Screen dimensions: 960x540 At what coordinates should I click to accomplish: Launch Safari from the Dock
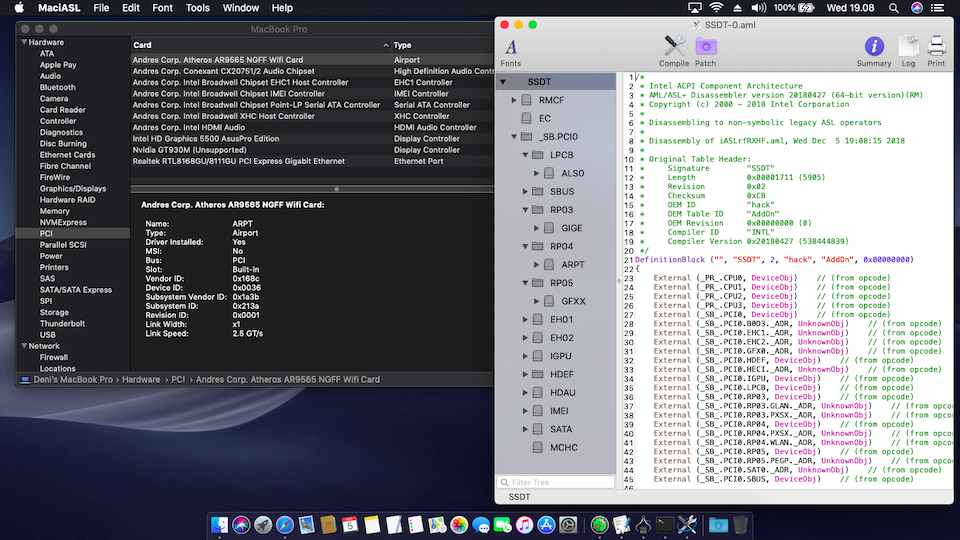tap(285, 524)
